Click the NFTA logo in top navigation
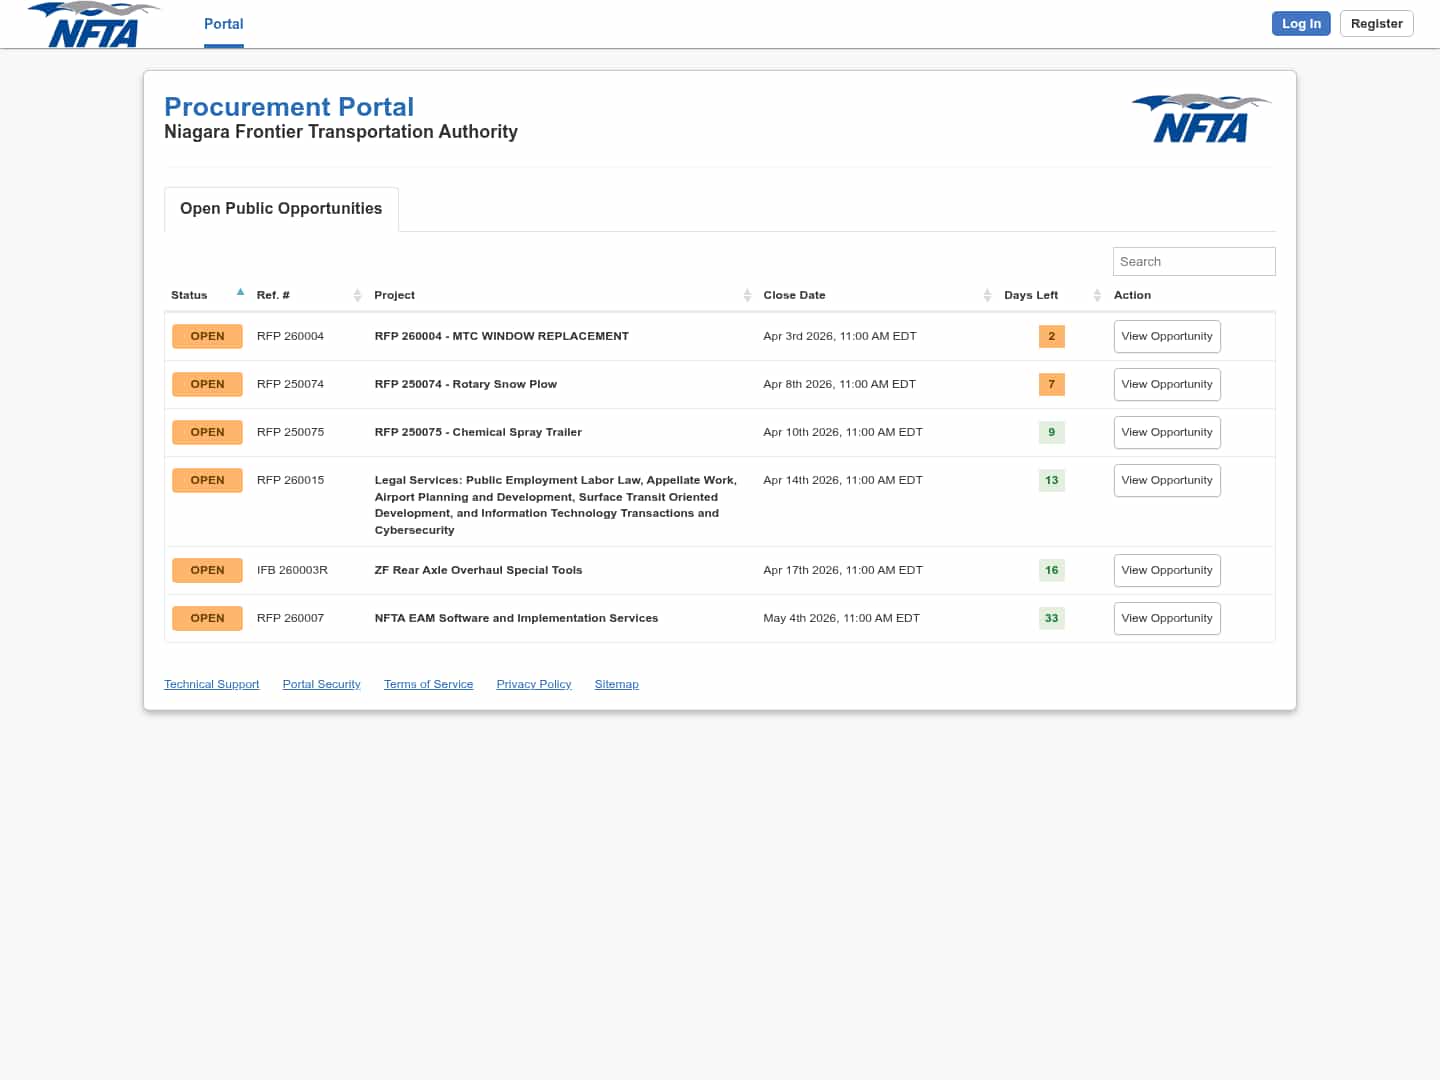 pyautogui.click(x=93, y=25)
